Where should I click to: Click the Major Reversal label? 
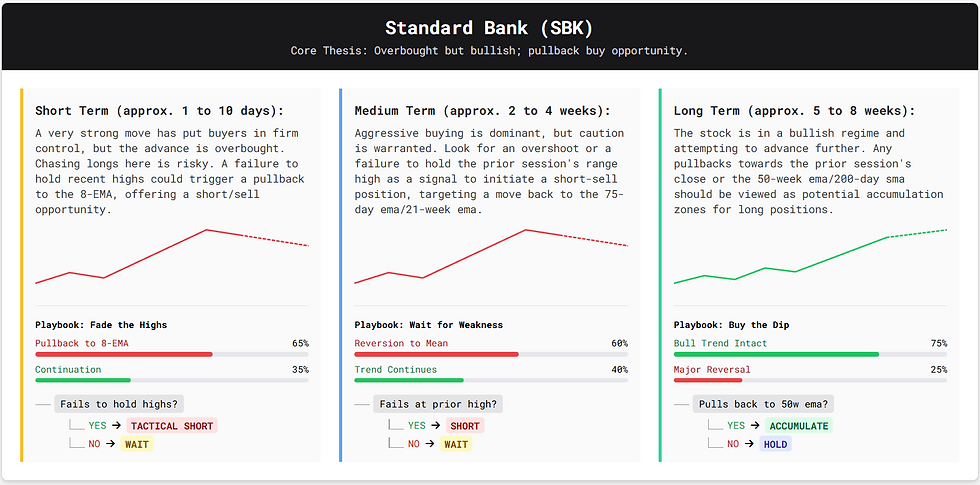click(x=712, y=369)
